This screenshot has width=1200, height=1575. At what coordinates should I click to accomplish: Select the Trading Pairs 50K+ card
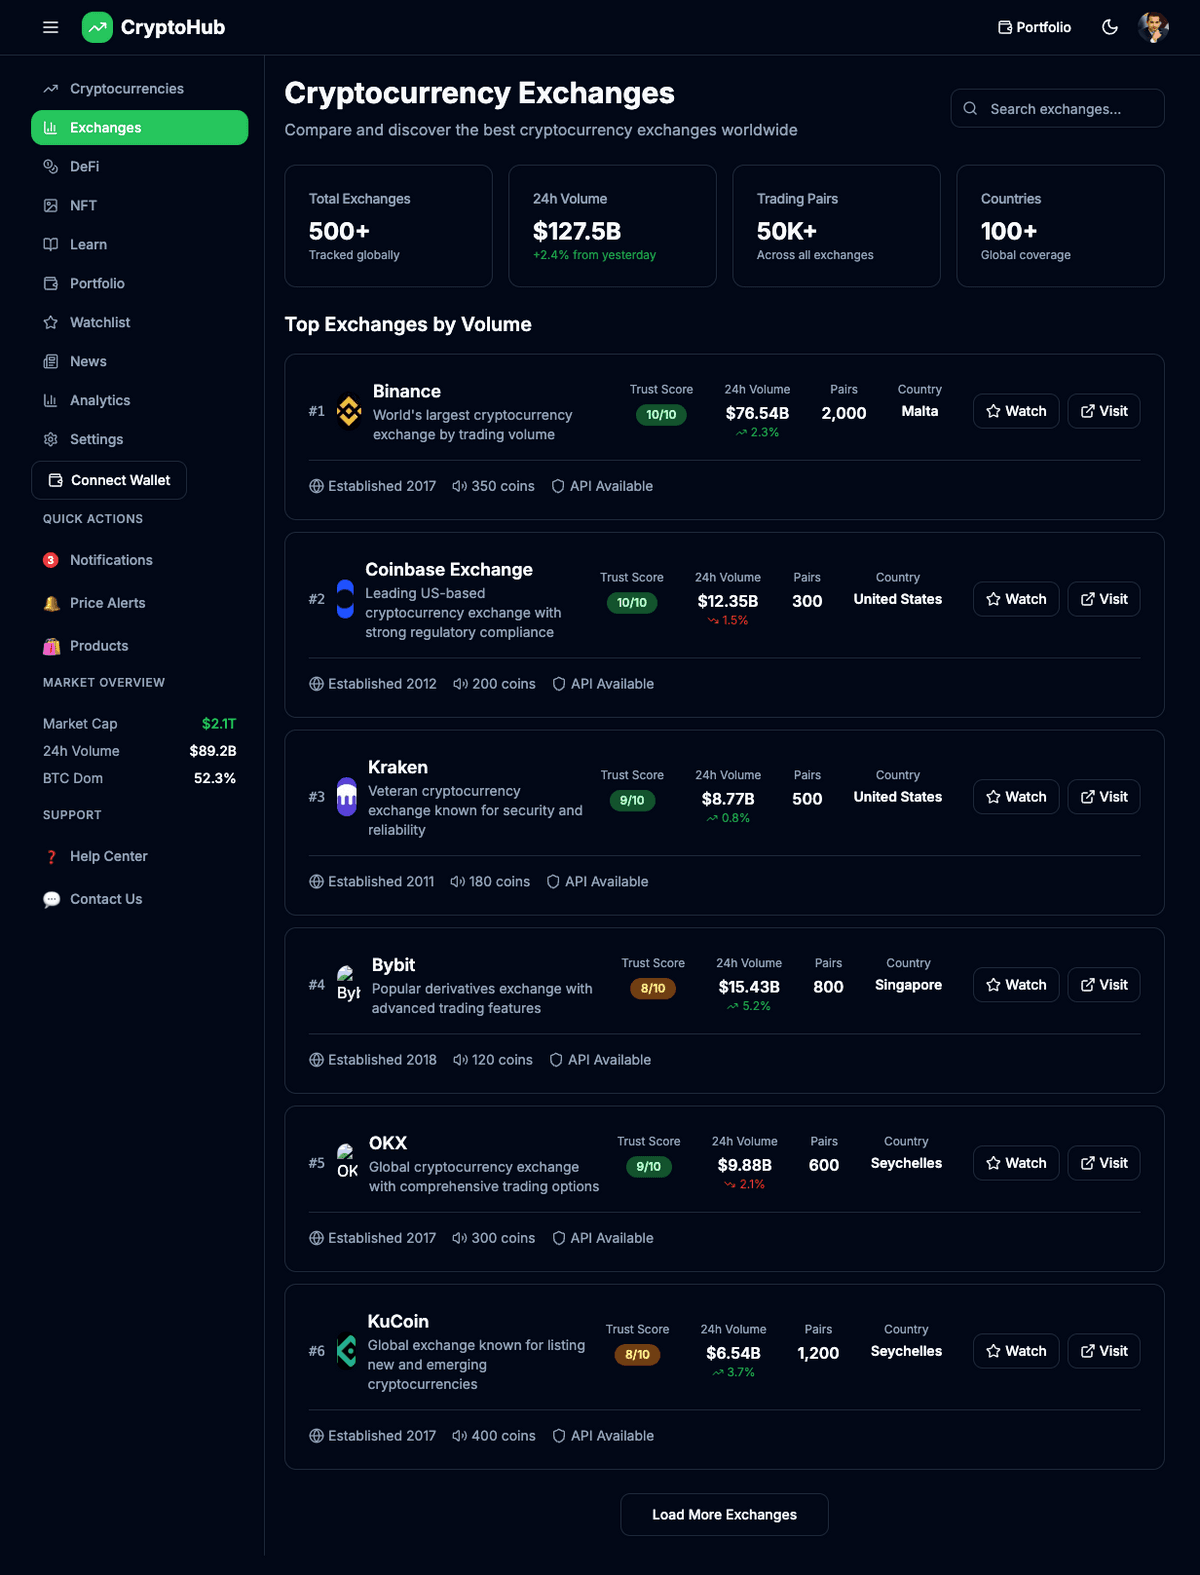point(836,226)
